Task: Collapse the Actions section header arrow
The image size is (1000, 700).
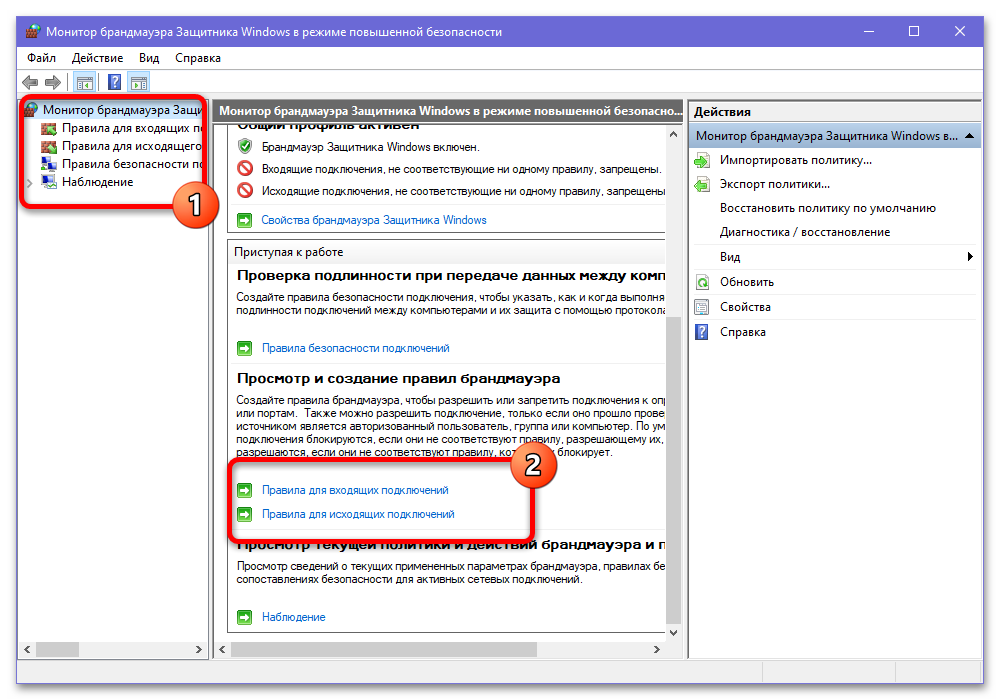Action: [x=970, y=136]
